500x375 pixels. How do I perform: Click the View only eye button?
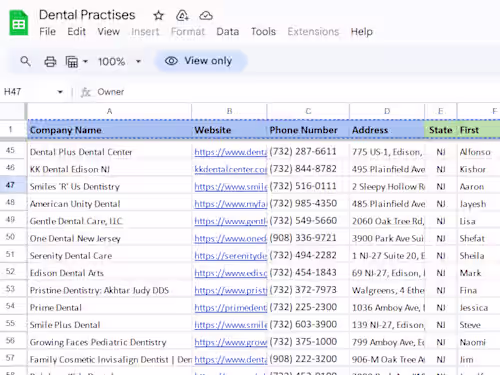pos(201,61)
